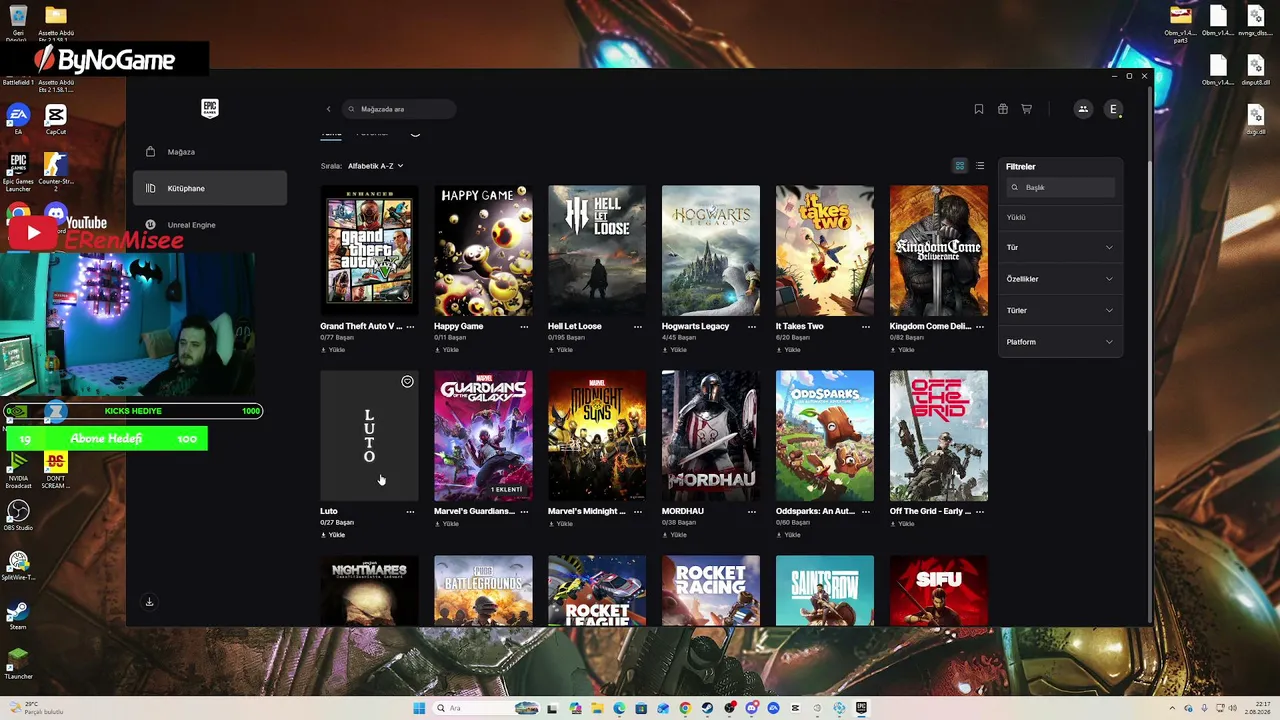This screenshot has height=720, width=1280.
Task: Expand the Özellikler filter section
Action: (1060, 279)
